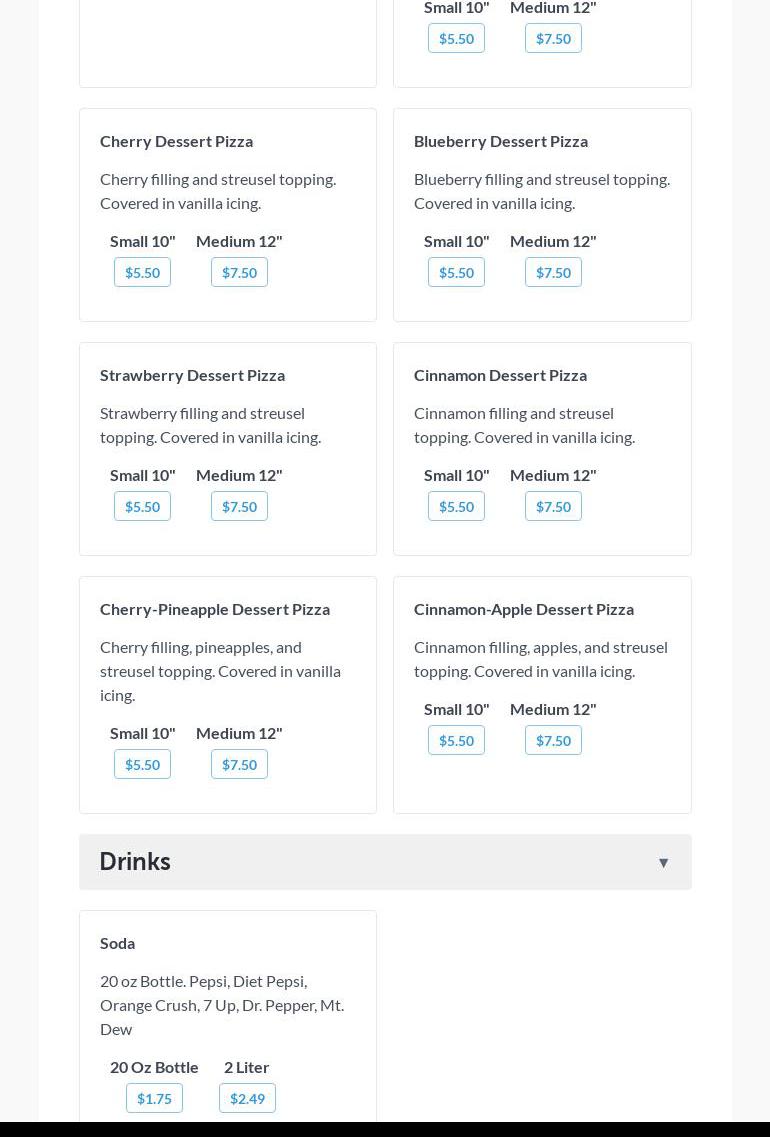Pick Cinnamon Dessert Pizza Medium $7.50
This screenshot has width=770, height=1137.
pyautogui.click(x=553, y=506)
